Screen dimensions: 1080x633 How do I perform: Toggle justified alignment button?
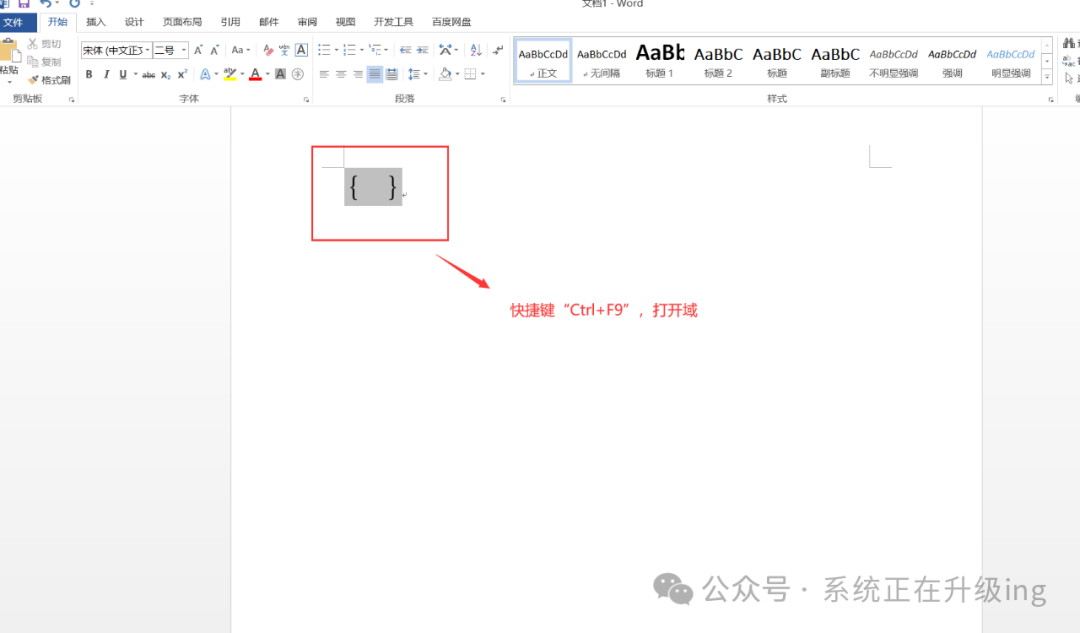coord(375,74)
